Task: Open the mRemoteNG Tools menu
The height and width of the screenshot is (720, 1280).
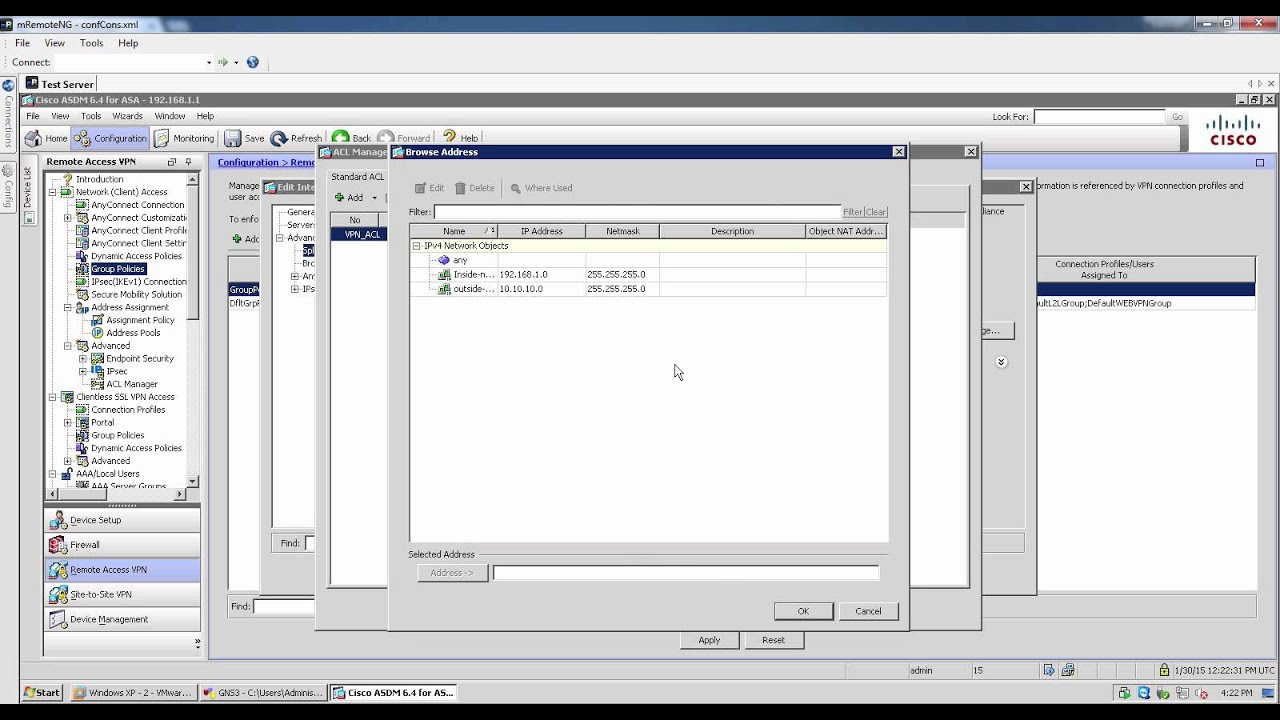Action: [x=91, y=43]
